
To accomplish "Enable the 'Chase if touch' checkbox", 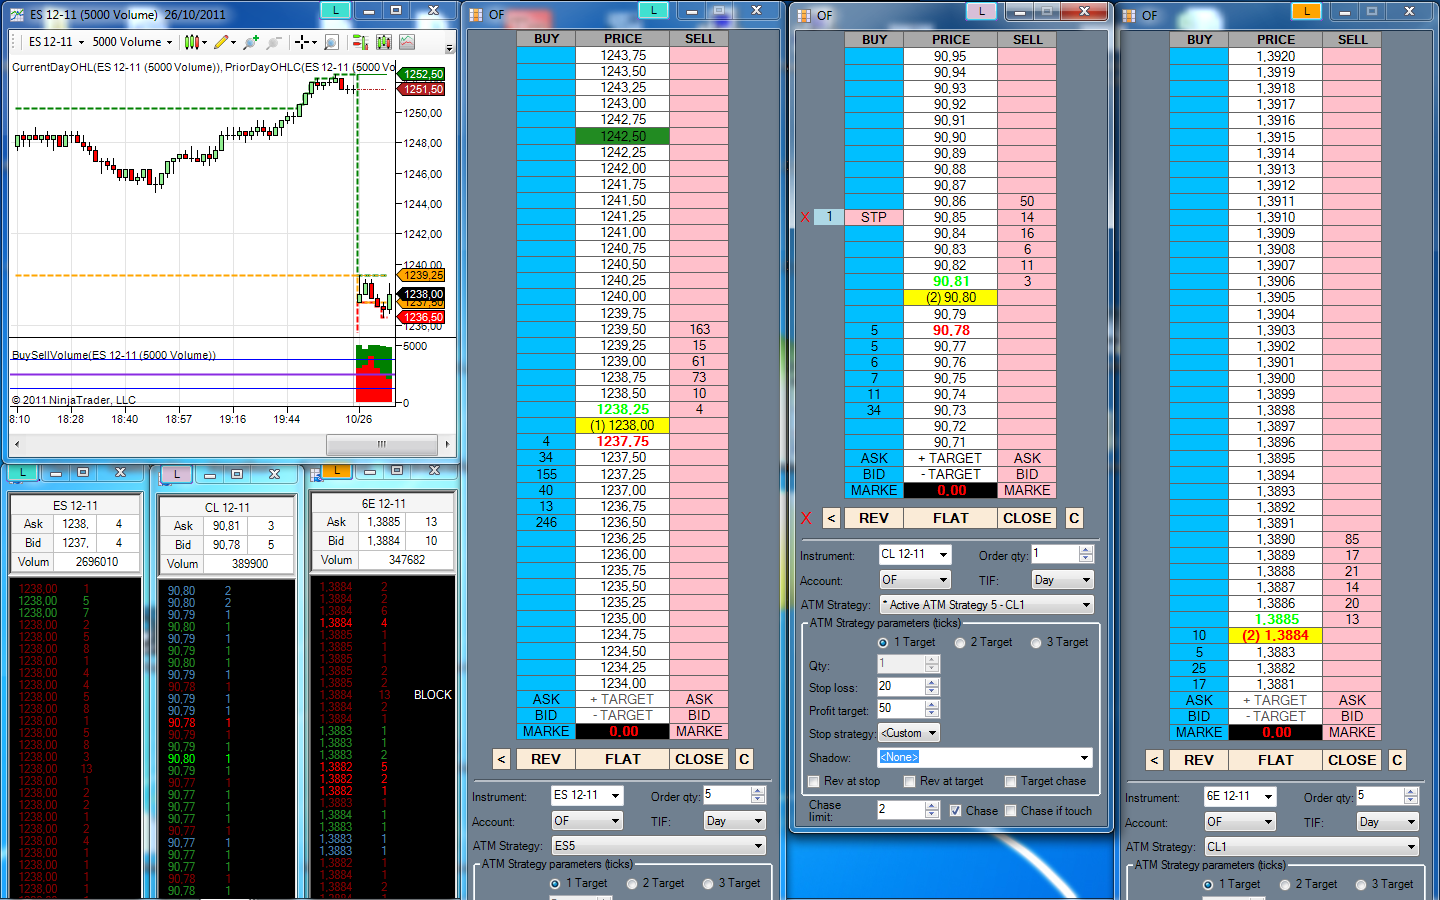I will [1011, 811].
